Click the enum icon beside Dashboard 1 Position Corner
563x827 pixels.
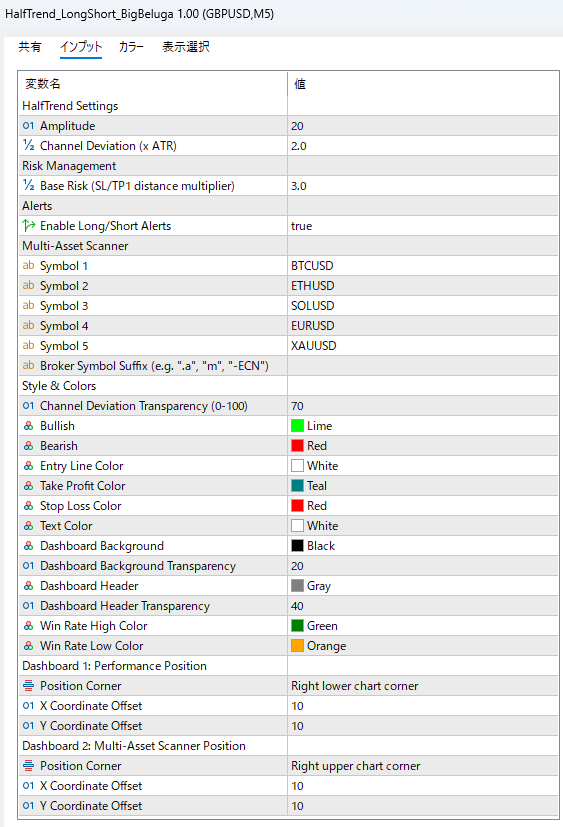[x=28, y=686]
